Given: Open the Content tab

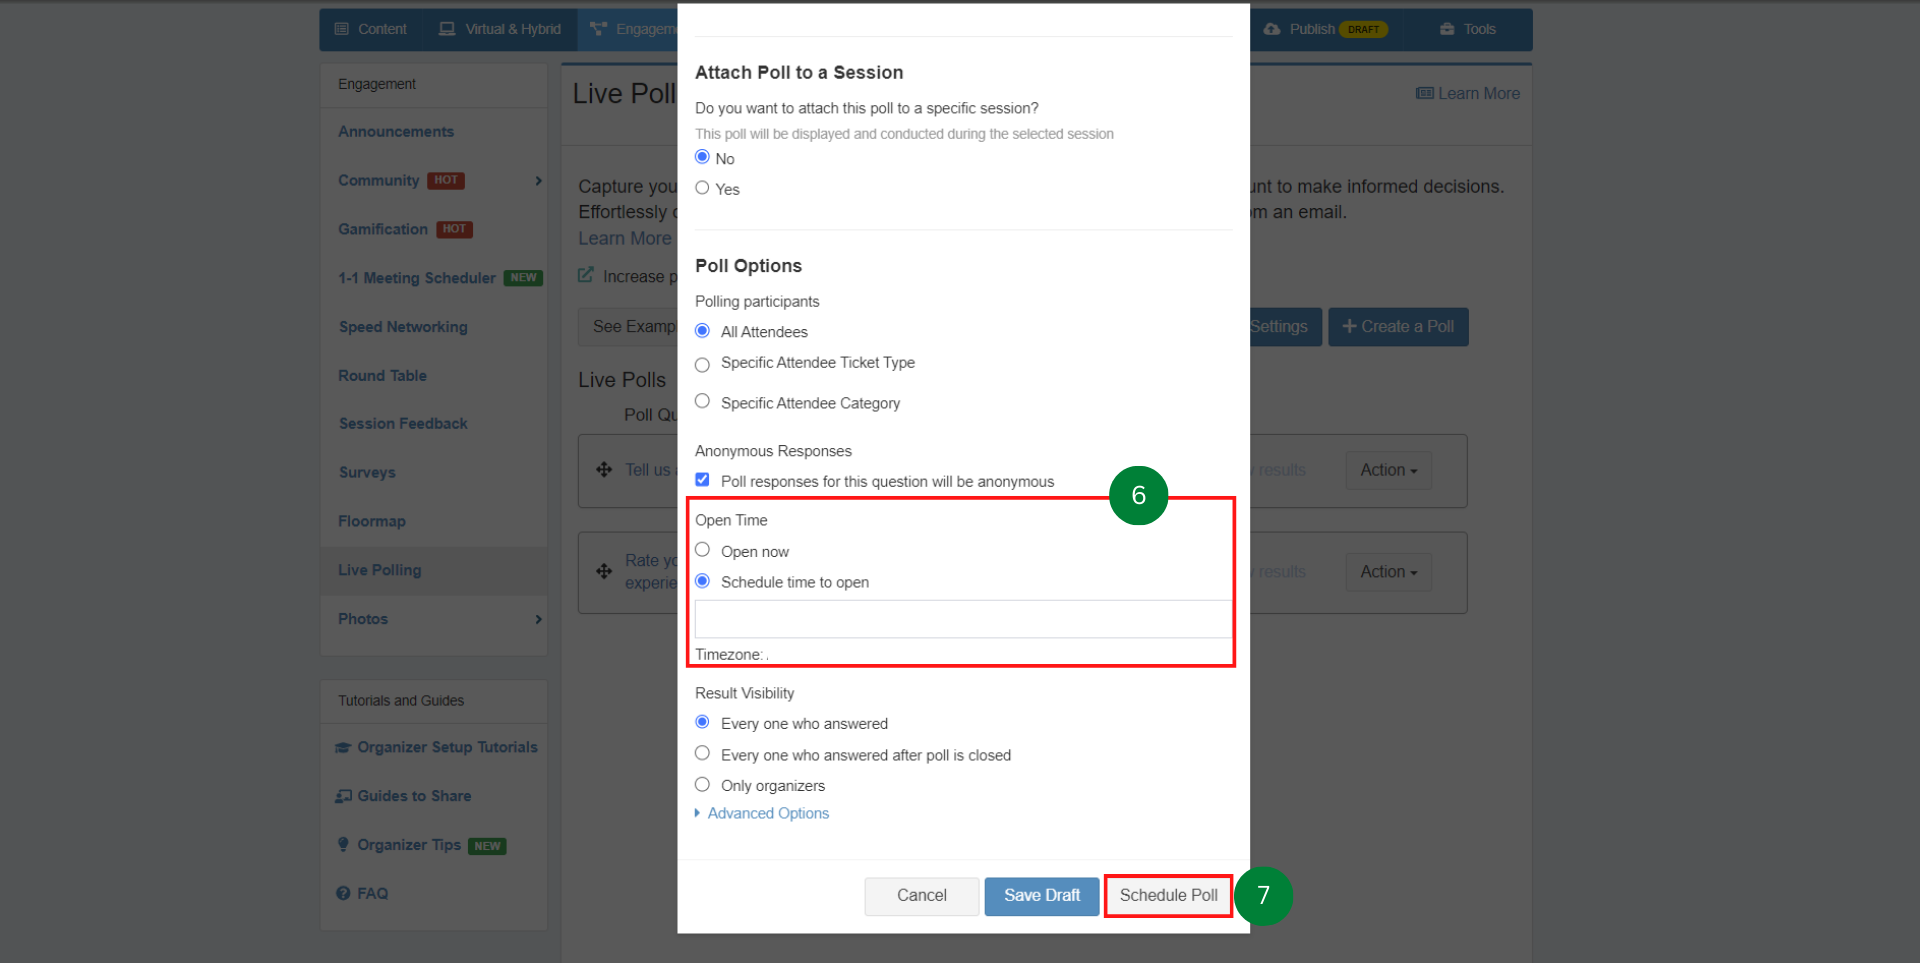Looking at the screenshot, I should coord(371,29).
